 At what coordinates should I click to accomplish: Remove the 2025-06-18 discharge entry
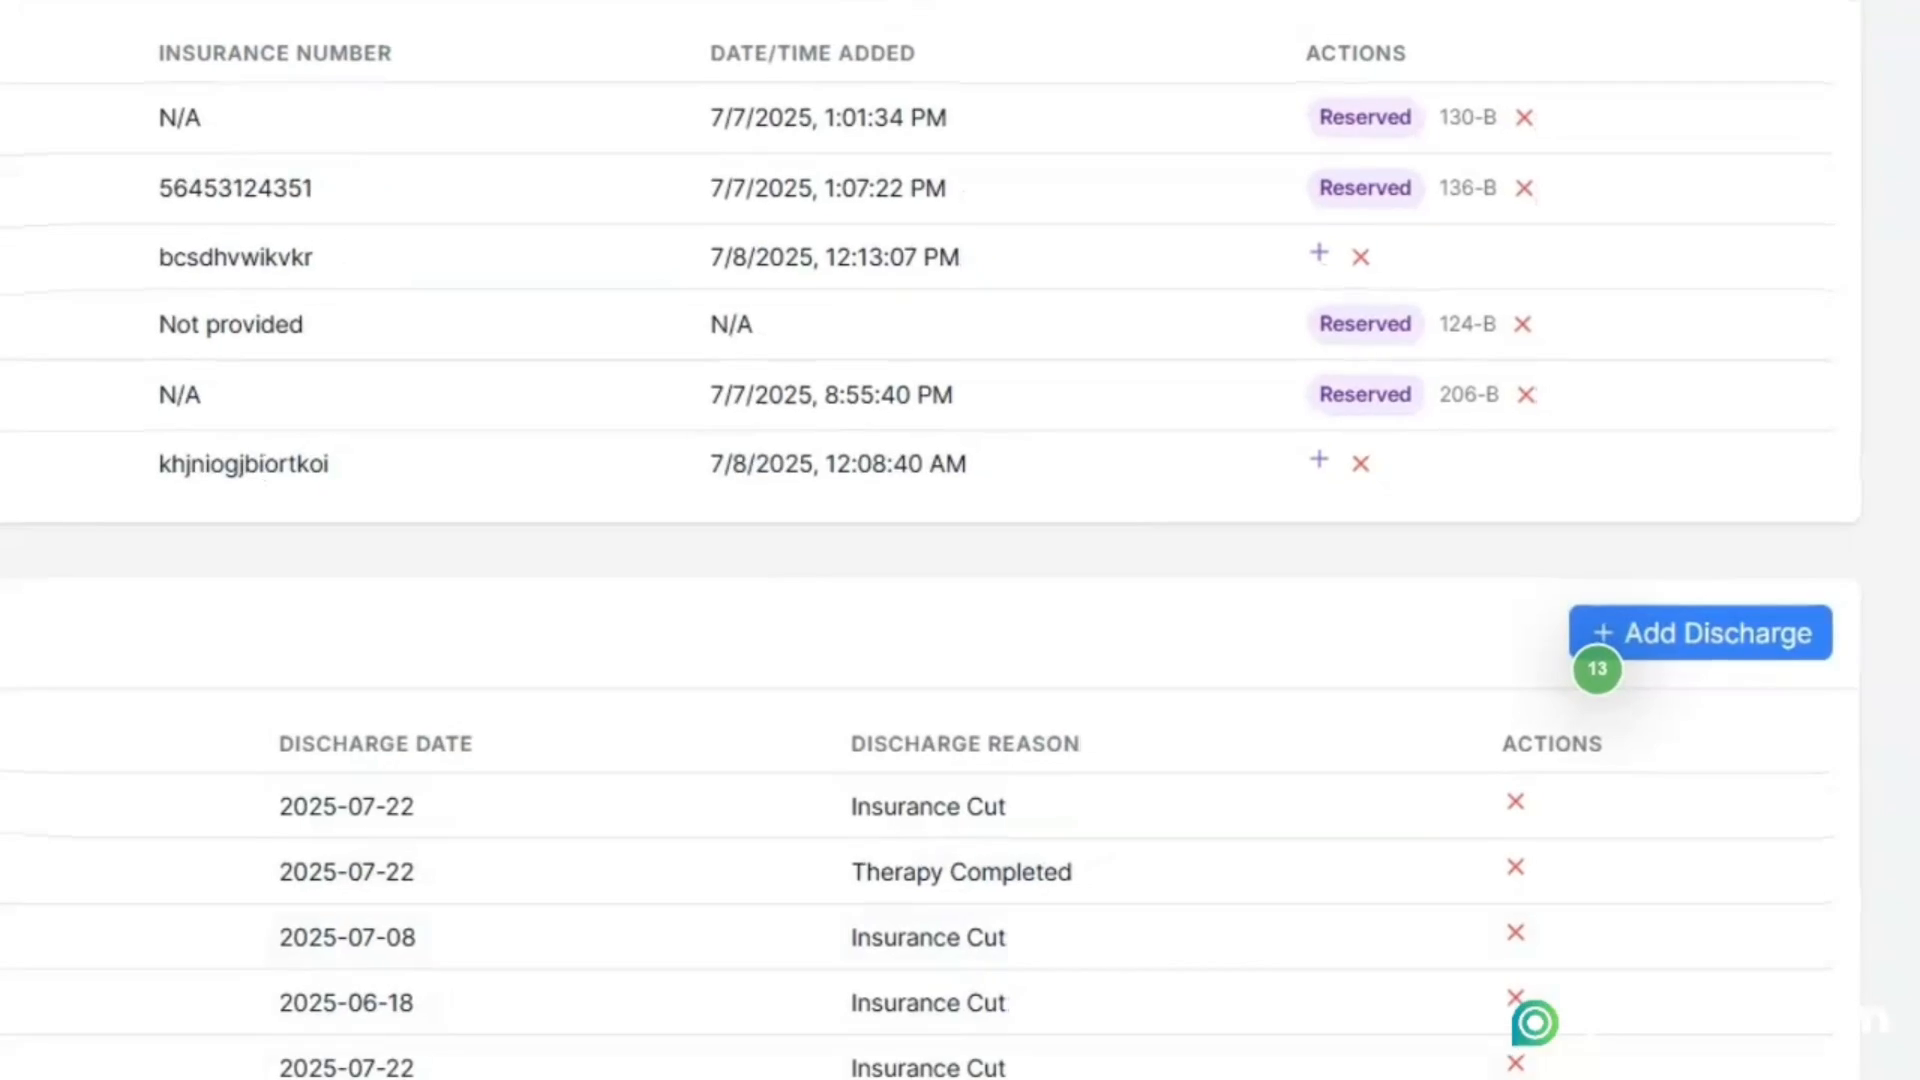[1515, 998]
